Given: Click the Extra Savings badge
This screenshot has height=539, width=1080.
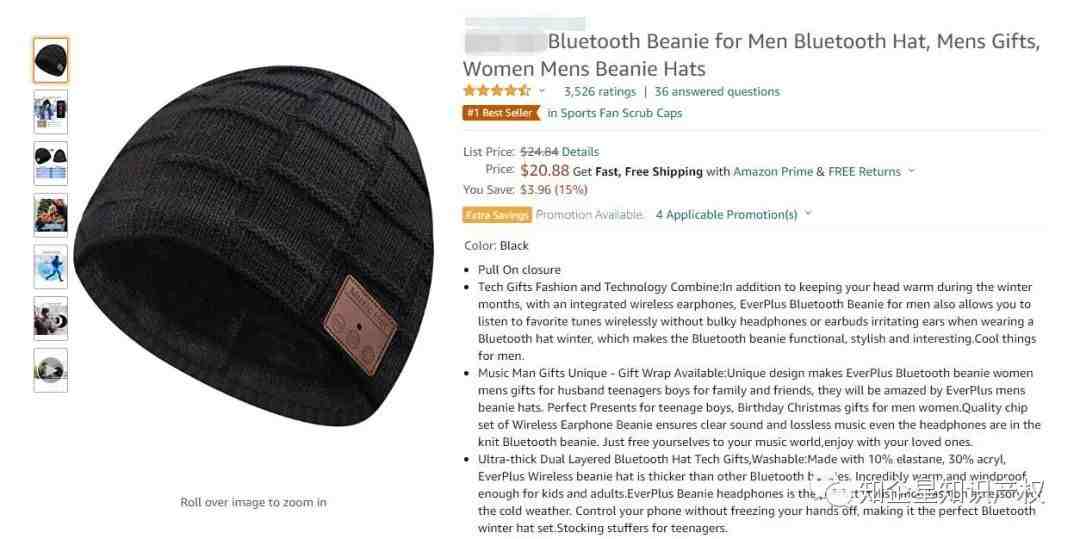Looking at the screenshot, I should point(497,215).
